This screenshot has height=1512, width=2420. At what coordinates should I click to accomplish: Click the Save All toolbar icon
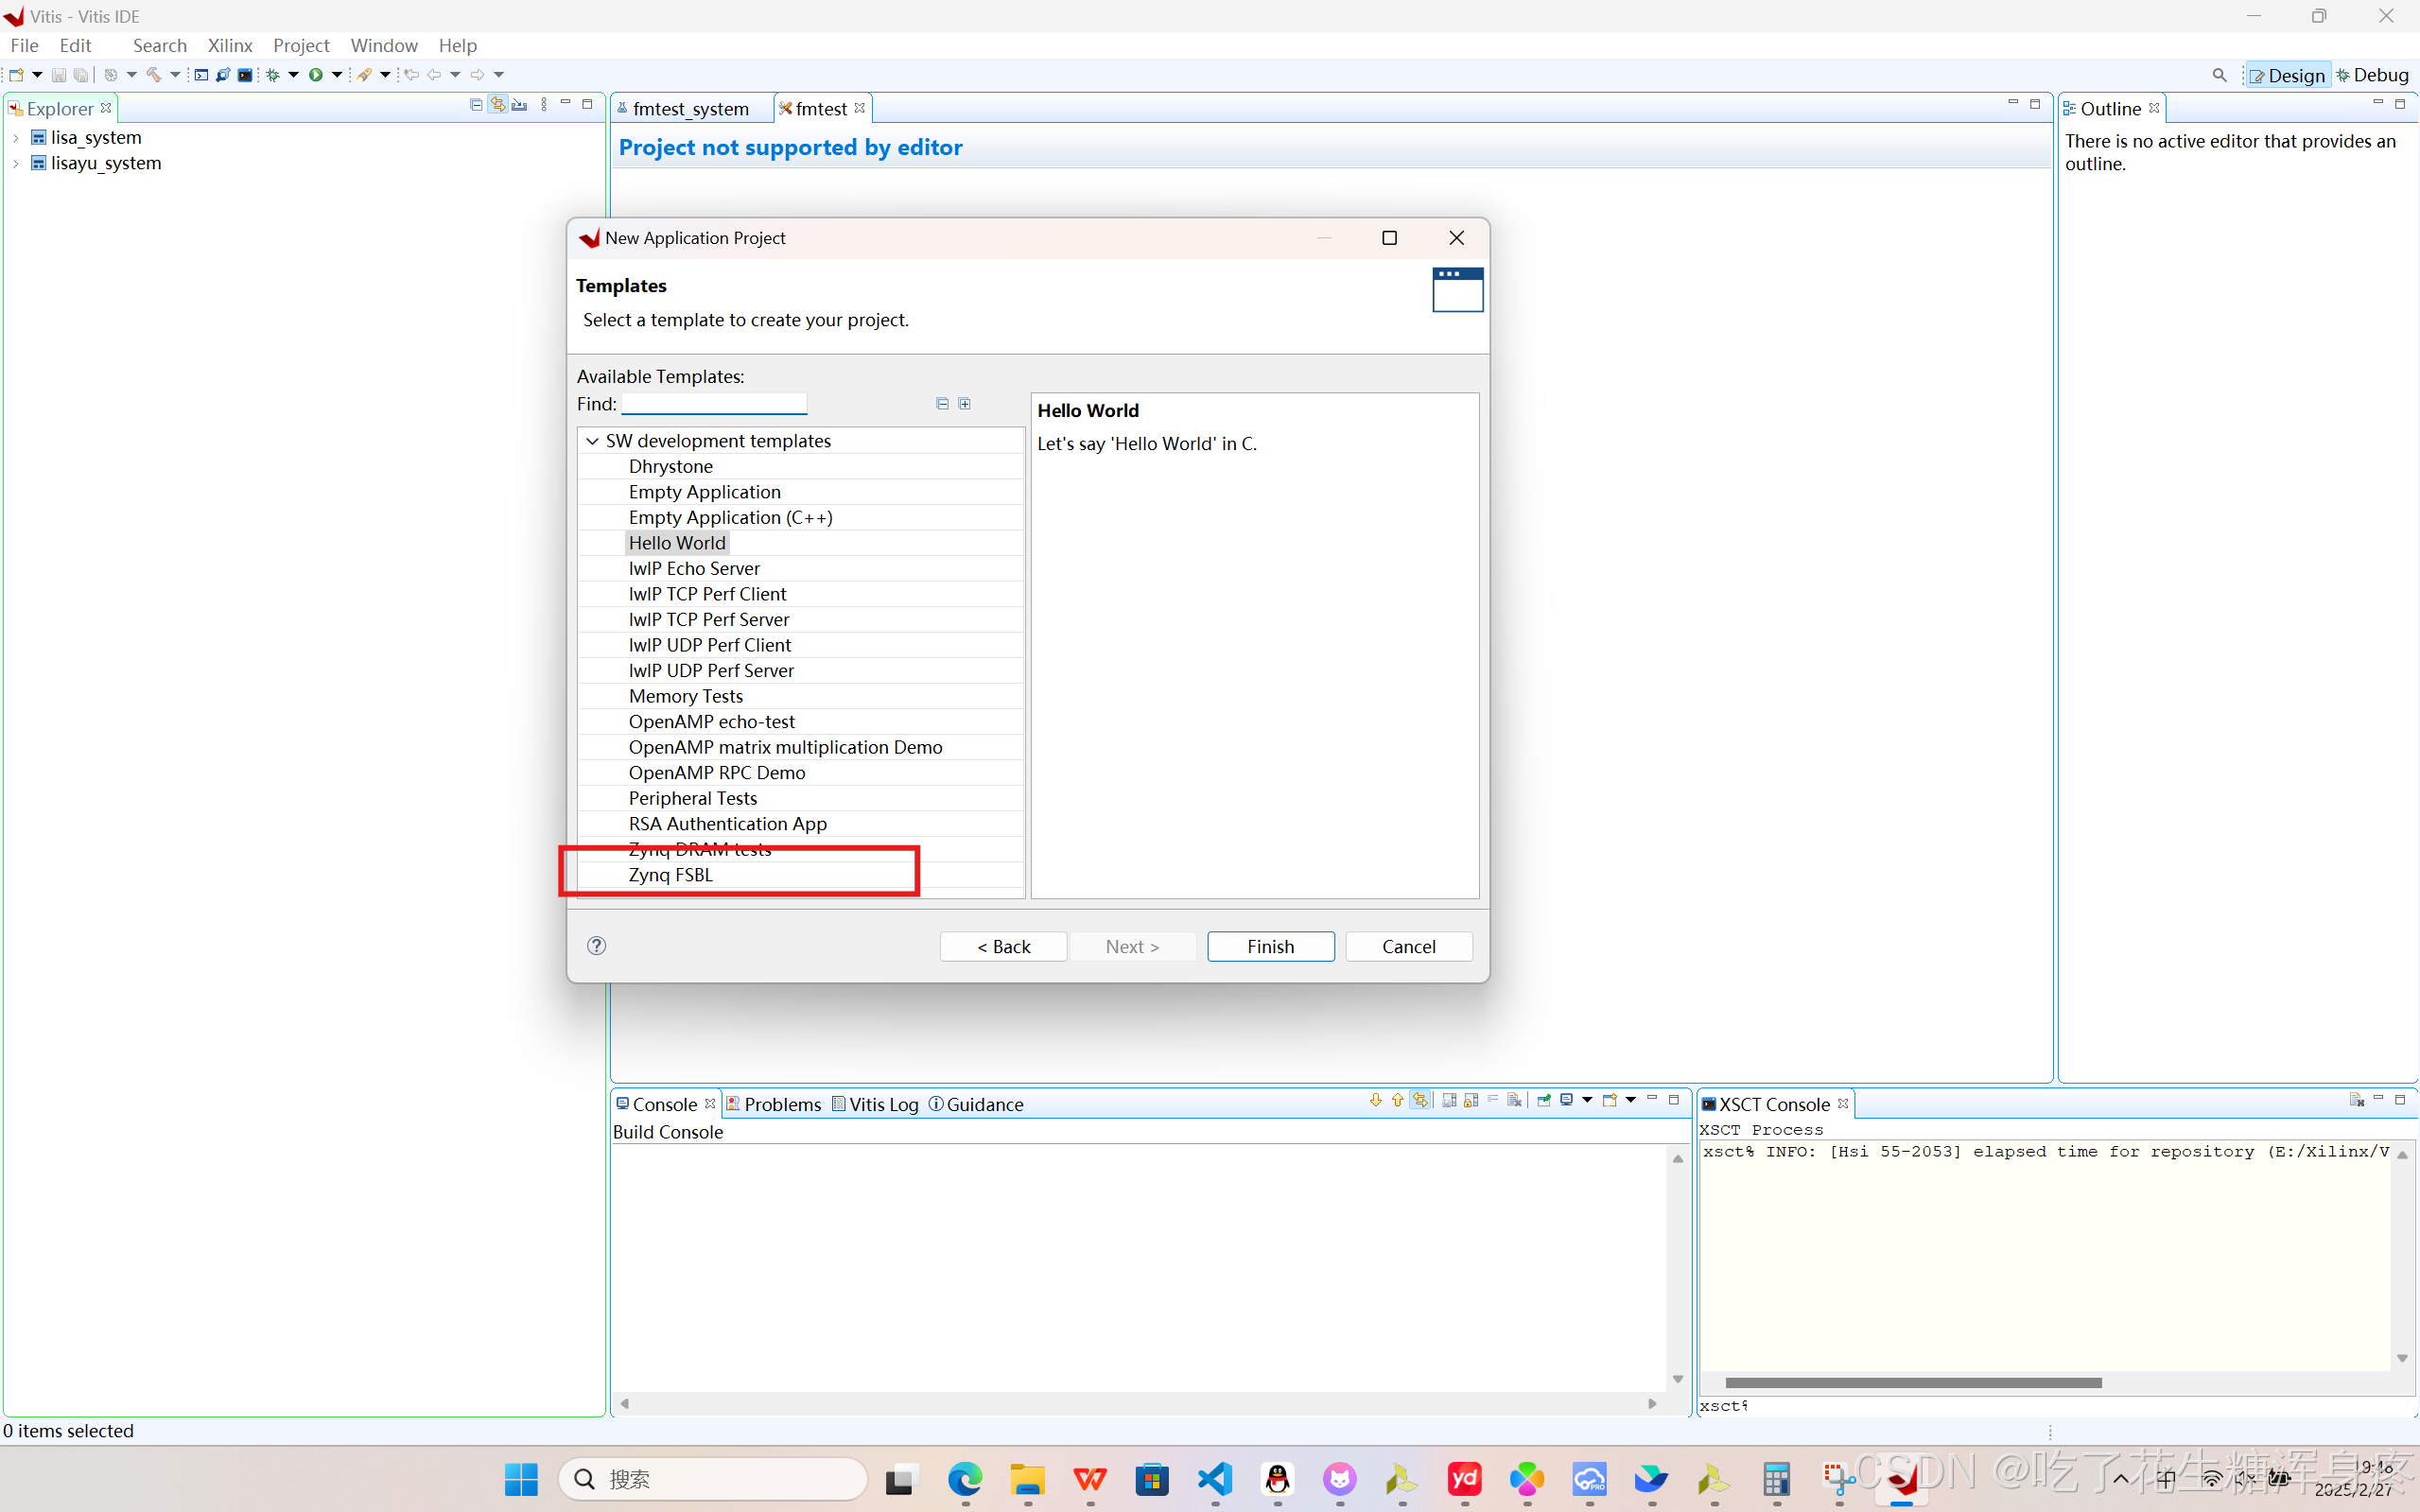point(80,75)
